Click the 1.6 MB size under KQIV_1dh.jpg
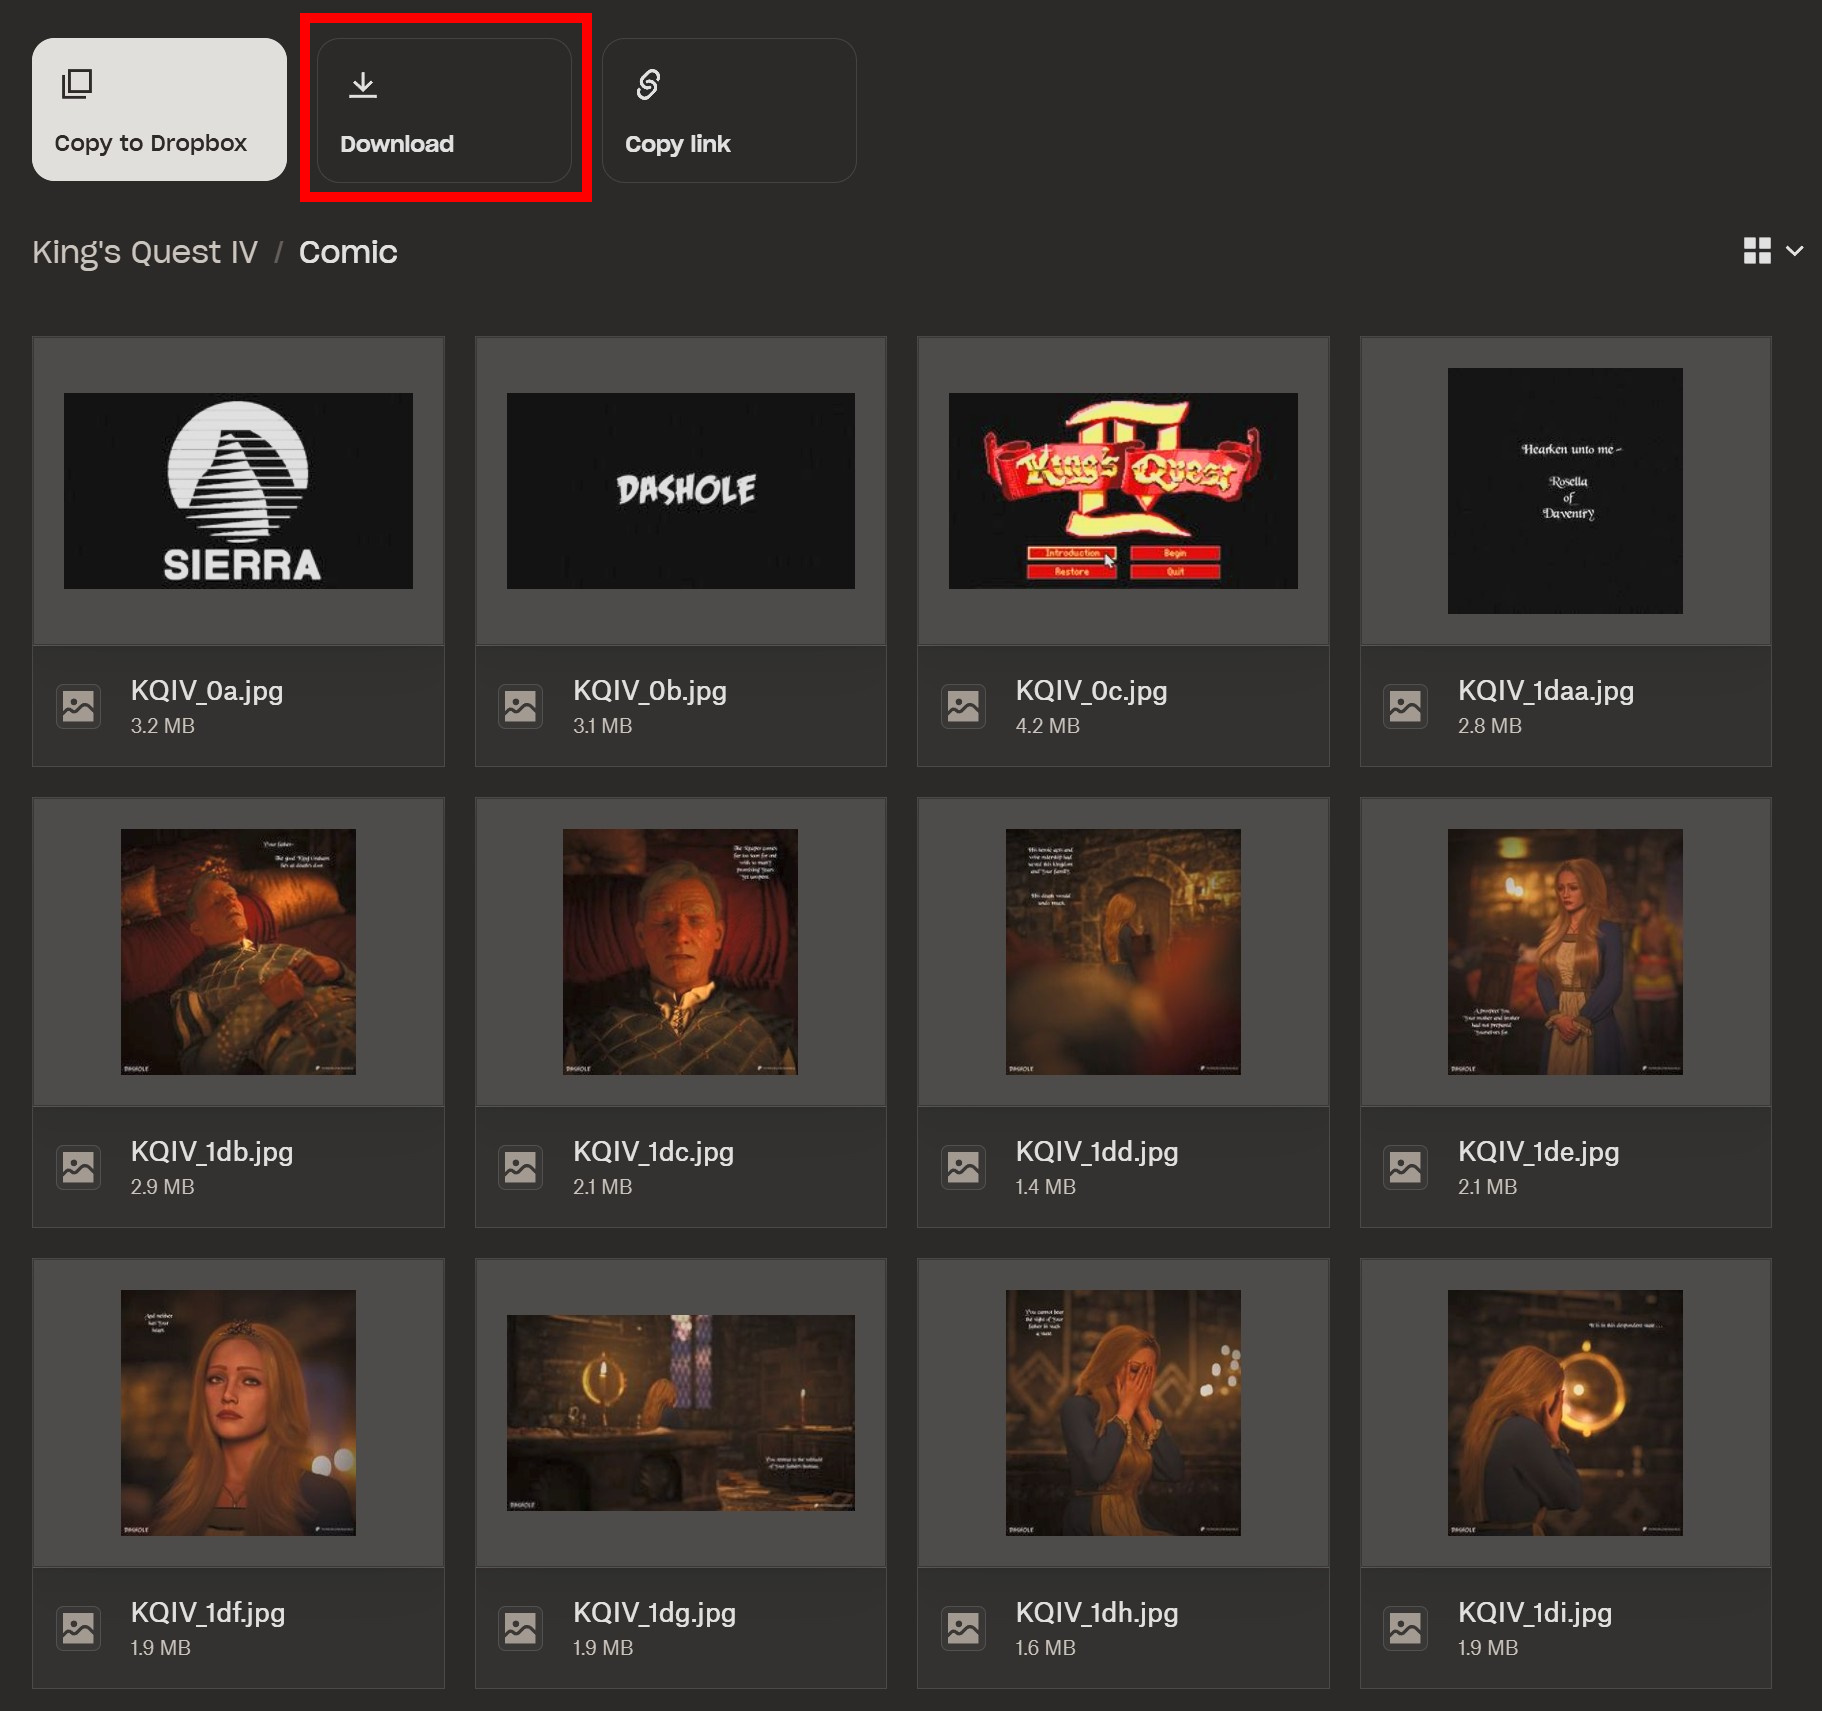Viewport: 1822px width, 1711px height. point(1046,1648)
